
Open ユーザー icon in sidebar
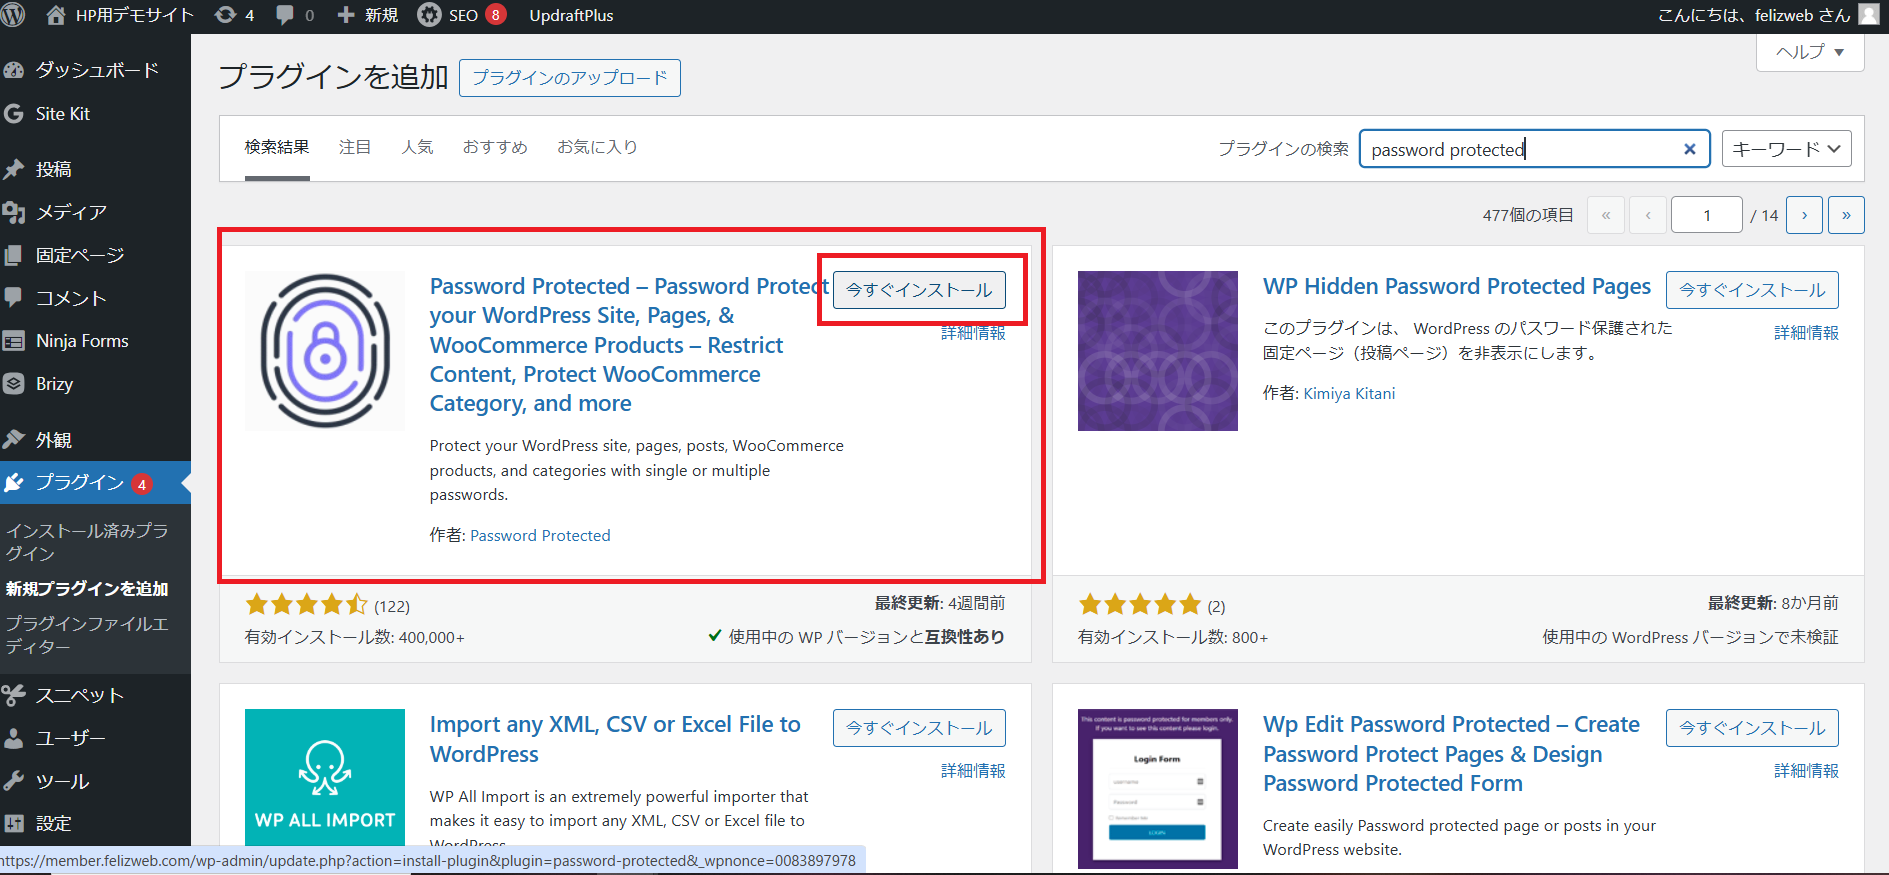(x=14, y=738)
